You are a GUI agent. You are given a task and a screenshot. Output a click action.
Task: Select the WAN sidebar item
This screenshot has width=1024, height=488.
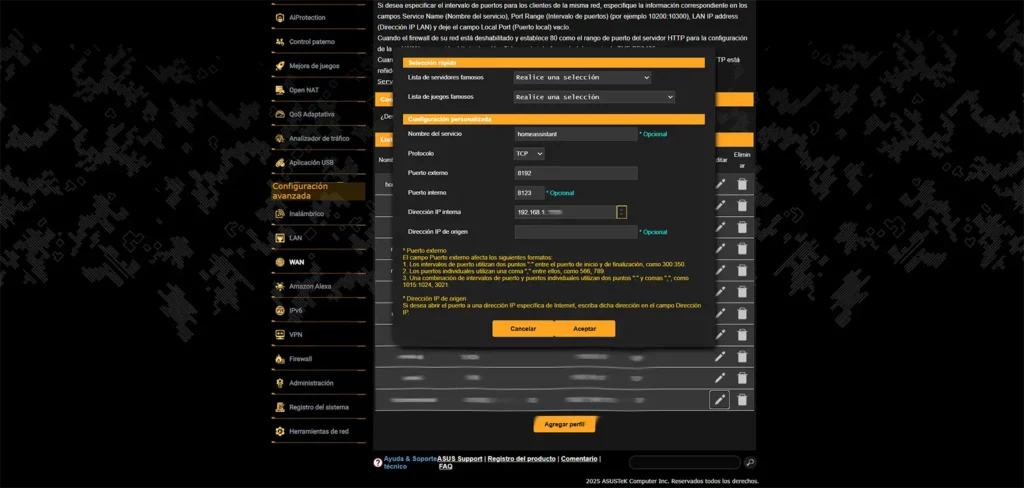tap(296, 262)
